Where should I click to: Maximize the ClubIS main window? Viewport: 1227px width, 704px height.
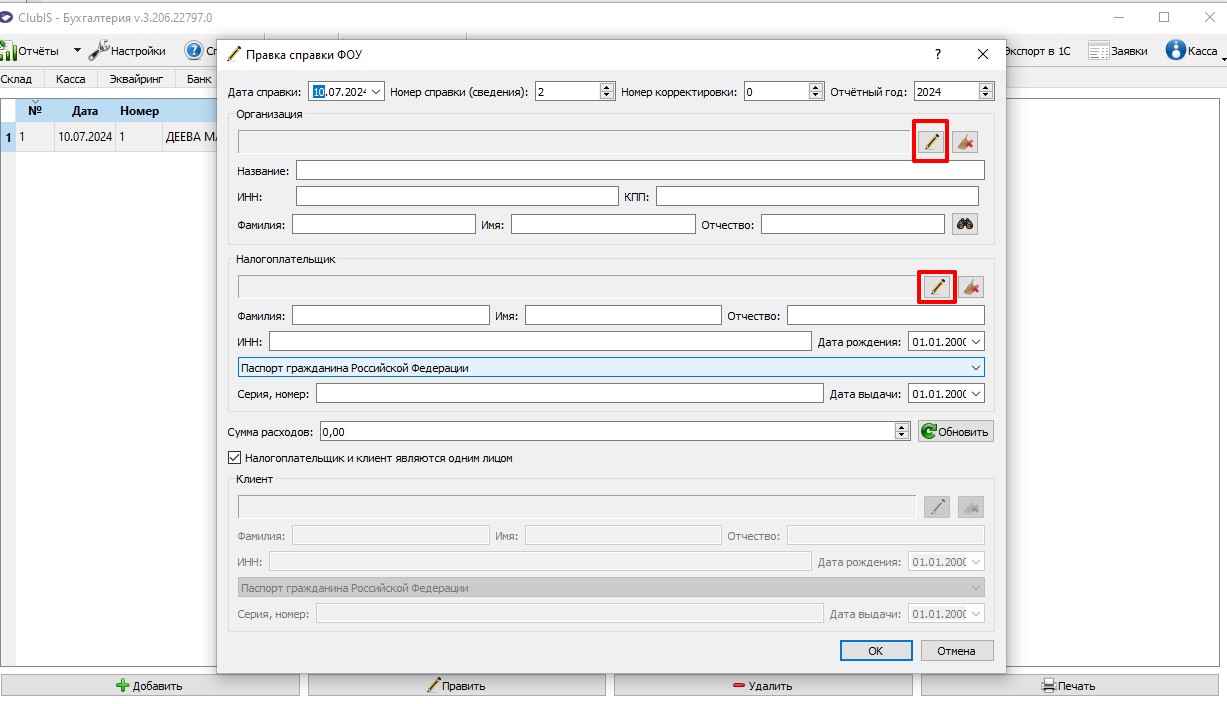tap(1164, 17)
